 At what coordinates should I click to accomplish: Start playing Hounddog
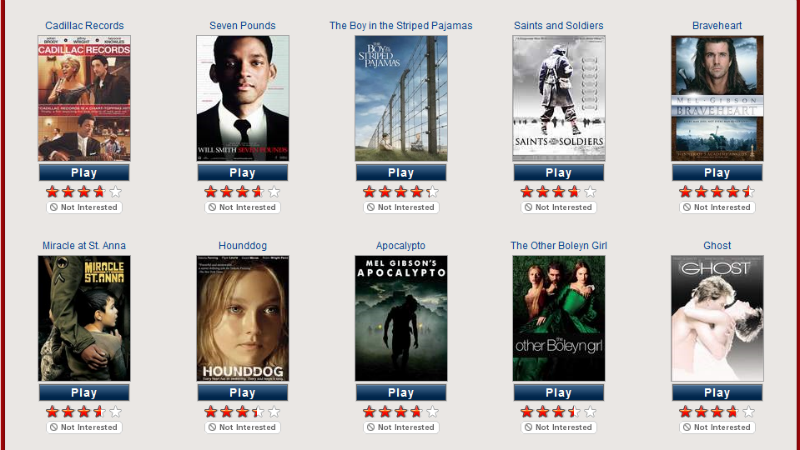(x=242, y=392)
